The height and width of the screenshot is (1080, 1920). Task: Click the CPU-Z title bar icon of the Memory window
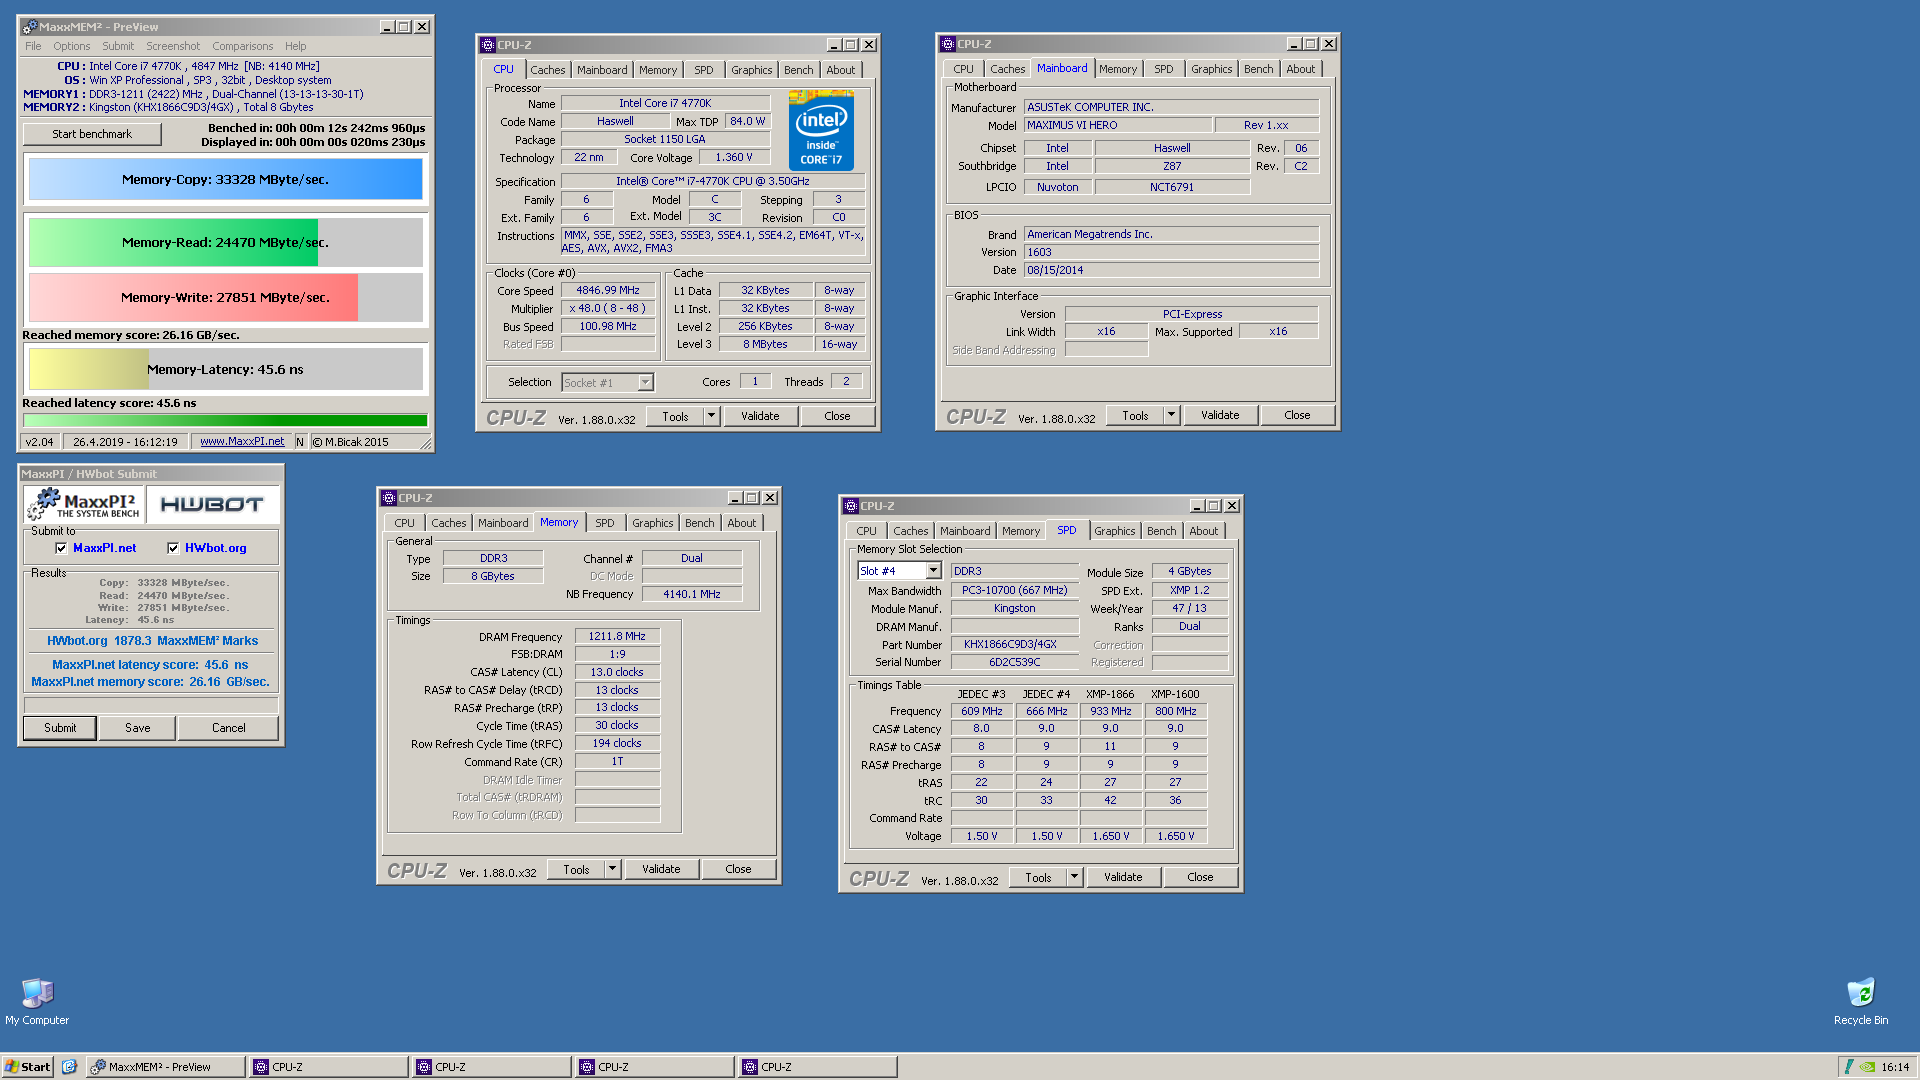[x=389, y=498]
